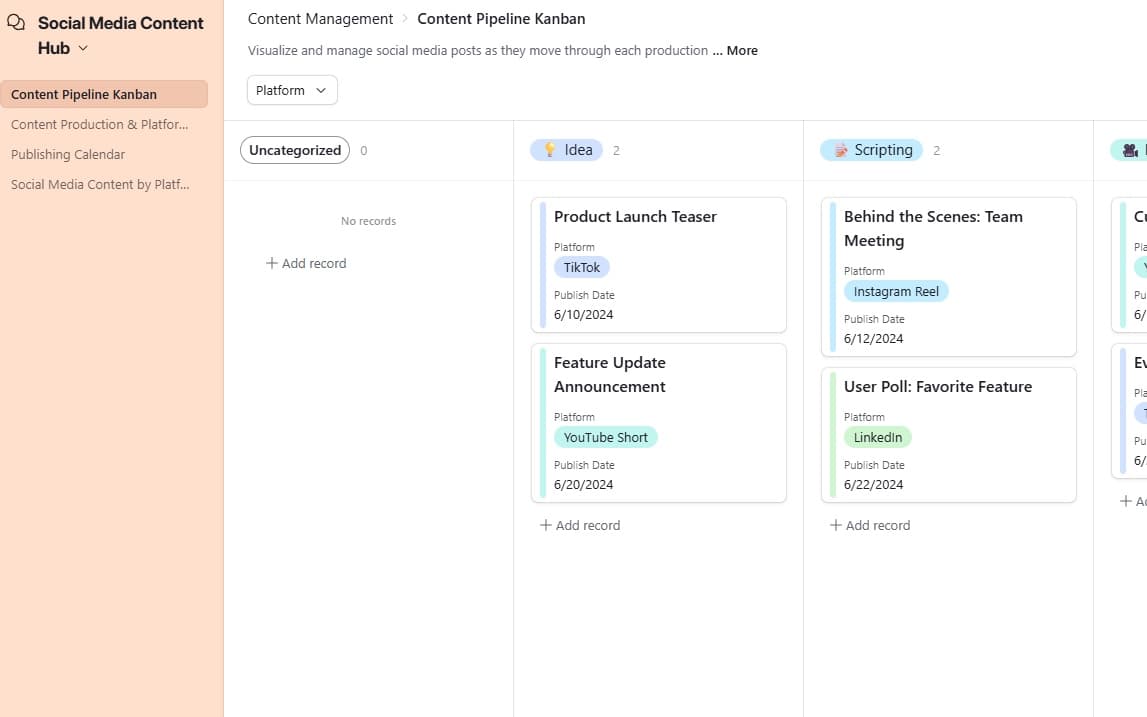Open User Poll: Favorite Feature card
Screen dimensions: 1147x717
click(x=949, y=435)
